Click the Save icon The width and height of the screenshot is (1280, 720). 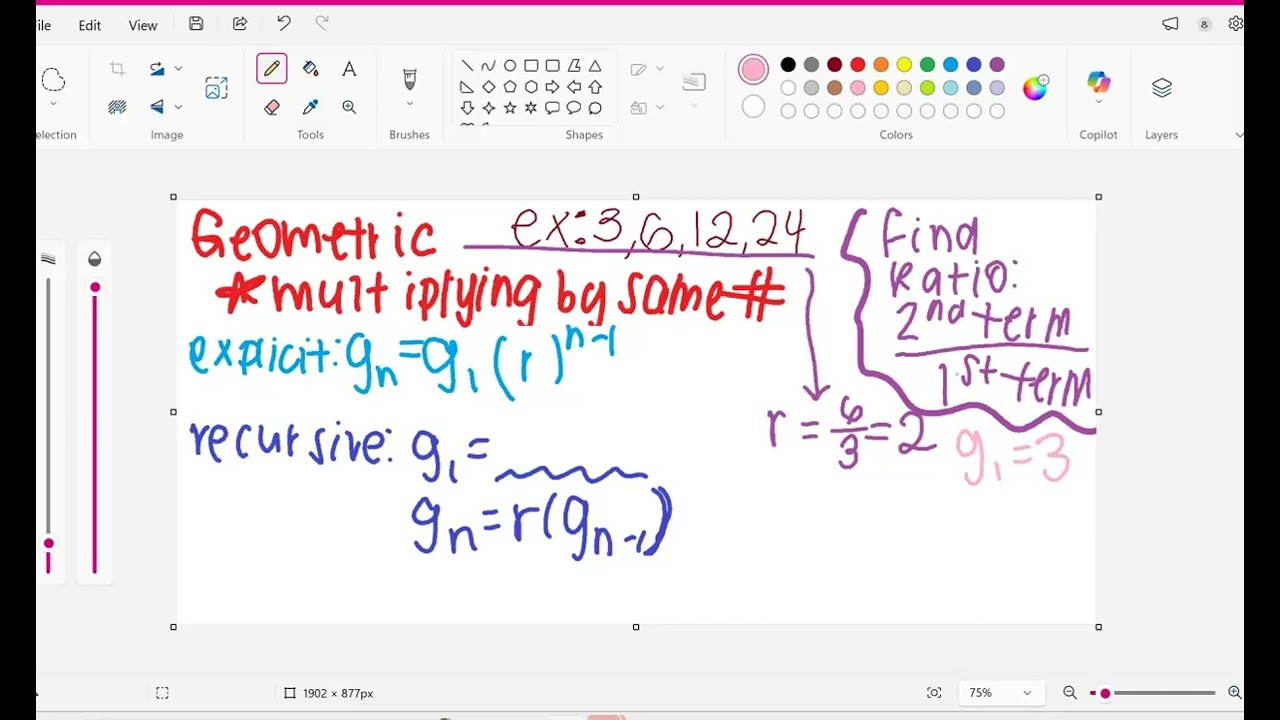pyautogui.click(x=196, y=24)
